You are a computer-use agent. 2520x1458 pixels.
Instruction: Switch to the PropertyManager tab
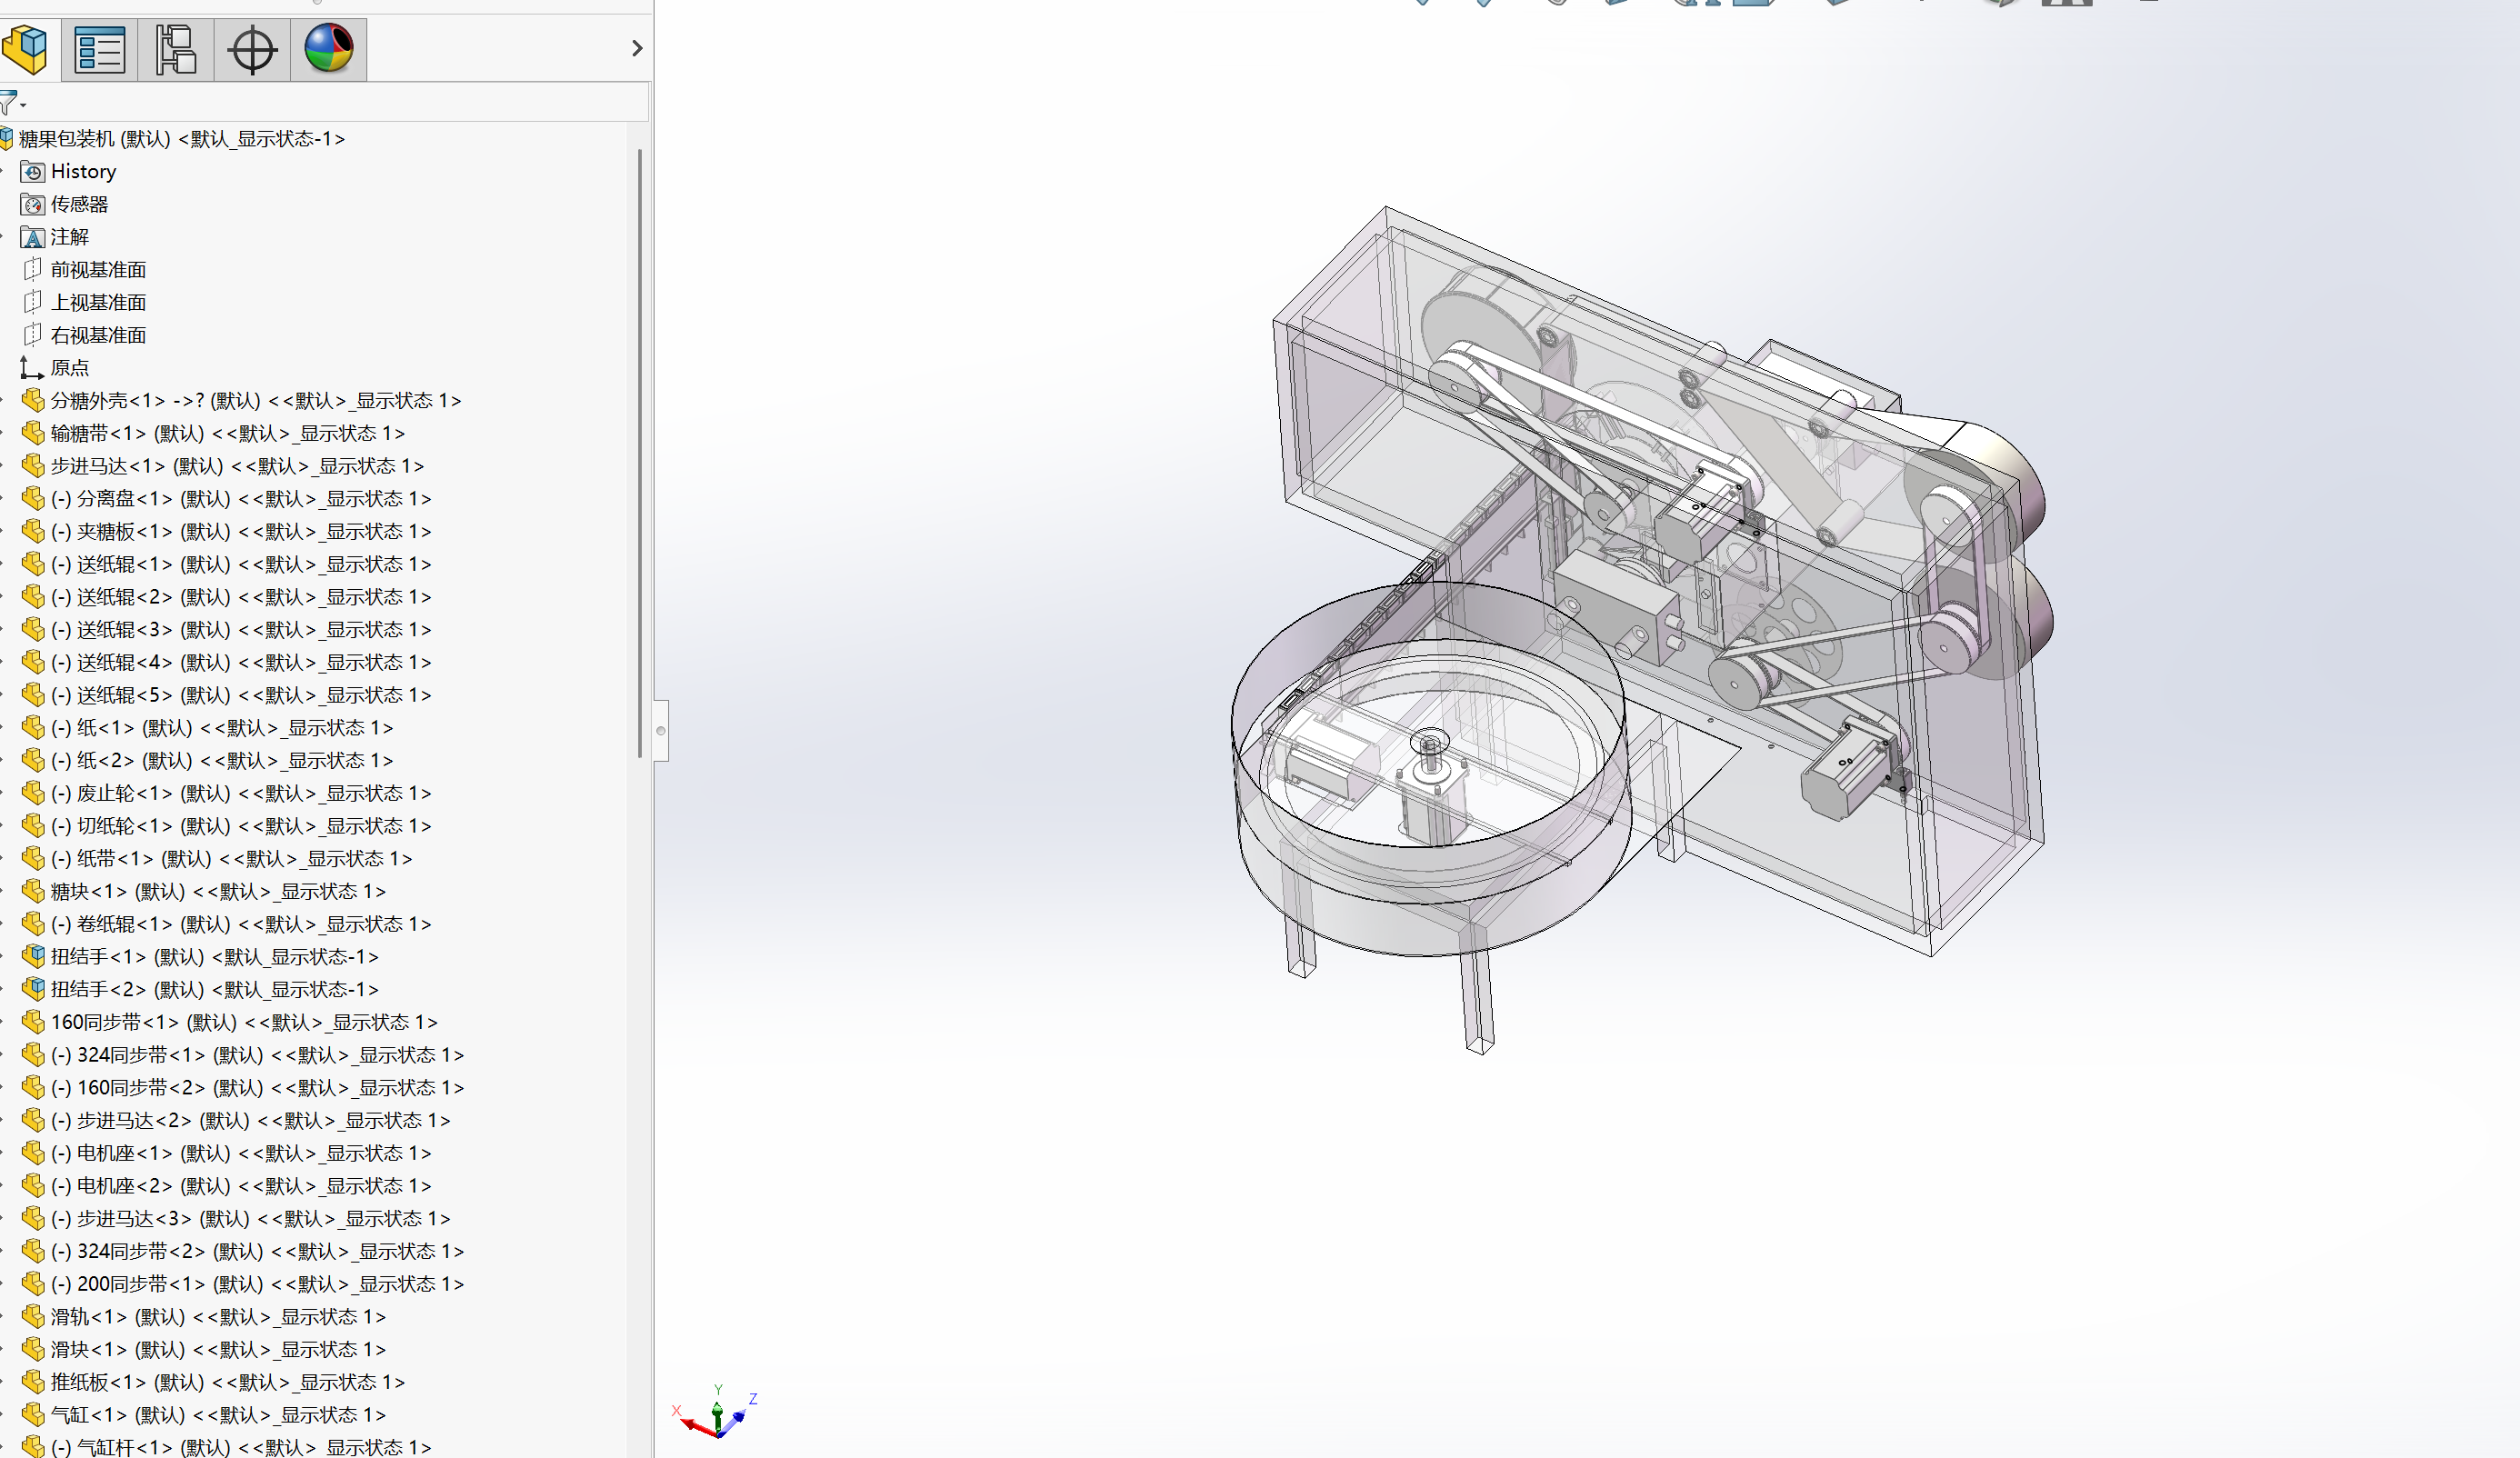point(100,49)
